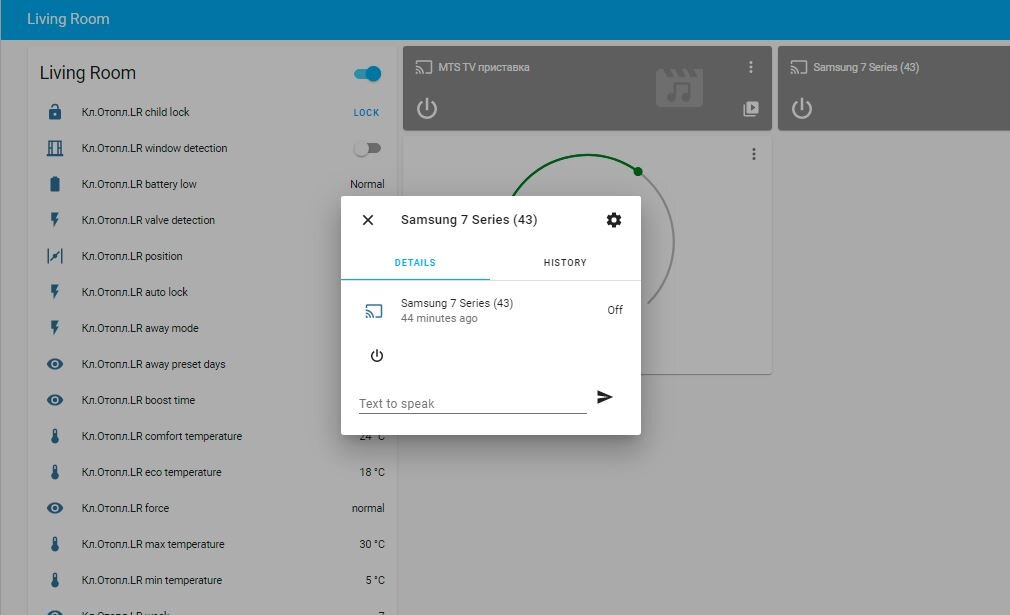This screenshot has height=615, width=1010.
Task: Click min temperature value '5 °C'
Action: point(375,580)
